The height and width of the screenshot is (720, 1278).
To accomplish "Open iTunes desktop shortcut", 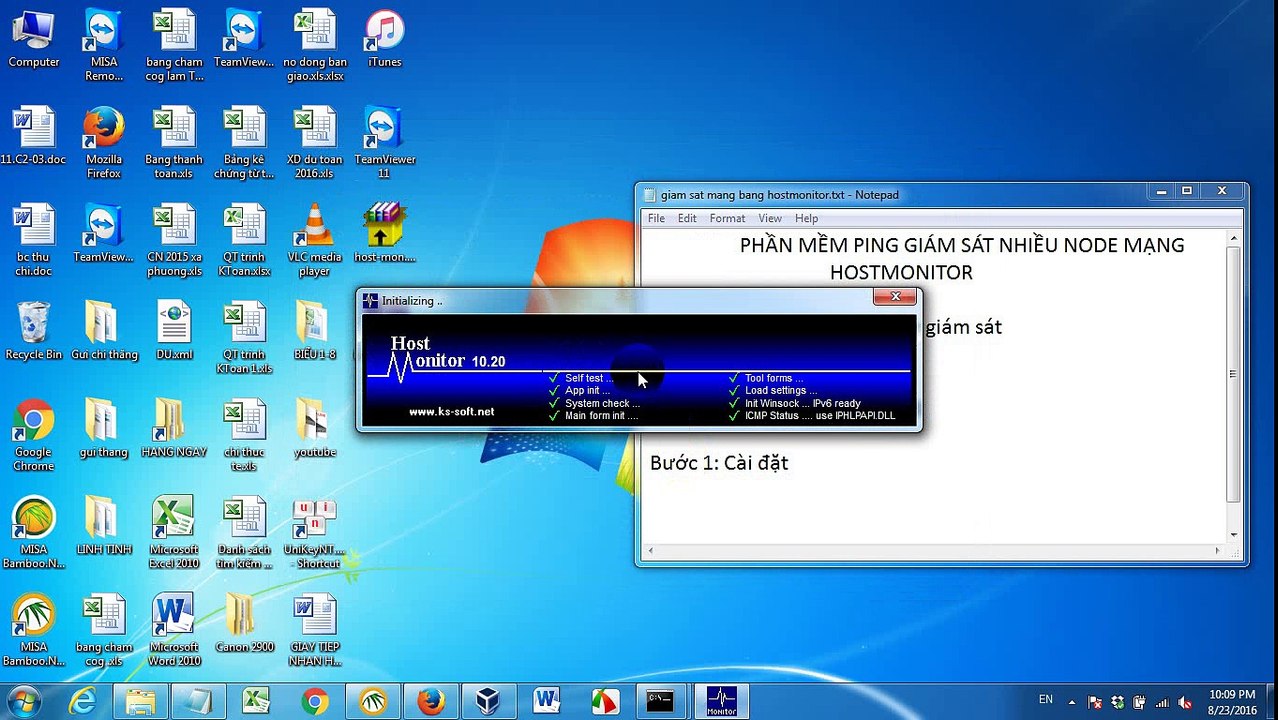I will pyautogui.click(x=384, y=40).
